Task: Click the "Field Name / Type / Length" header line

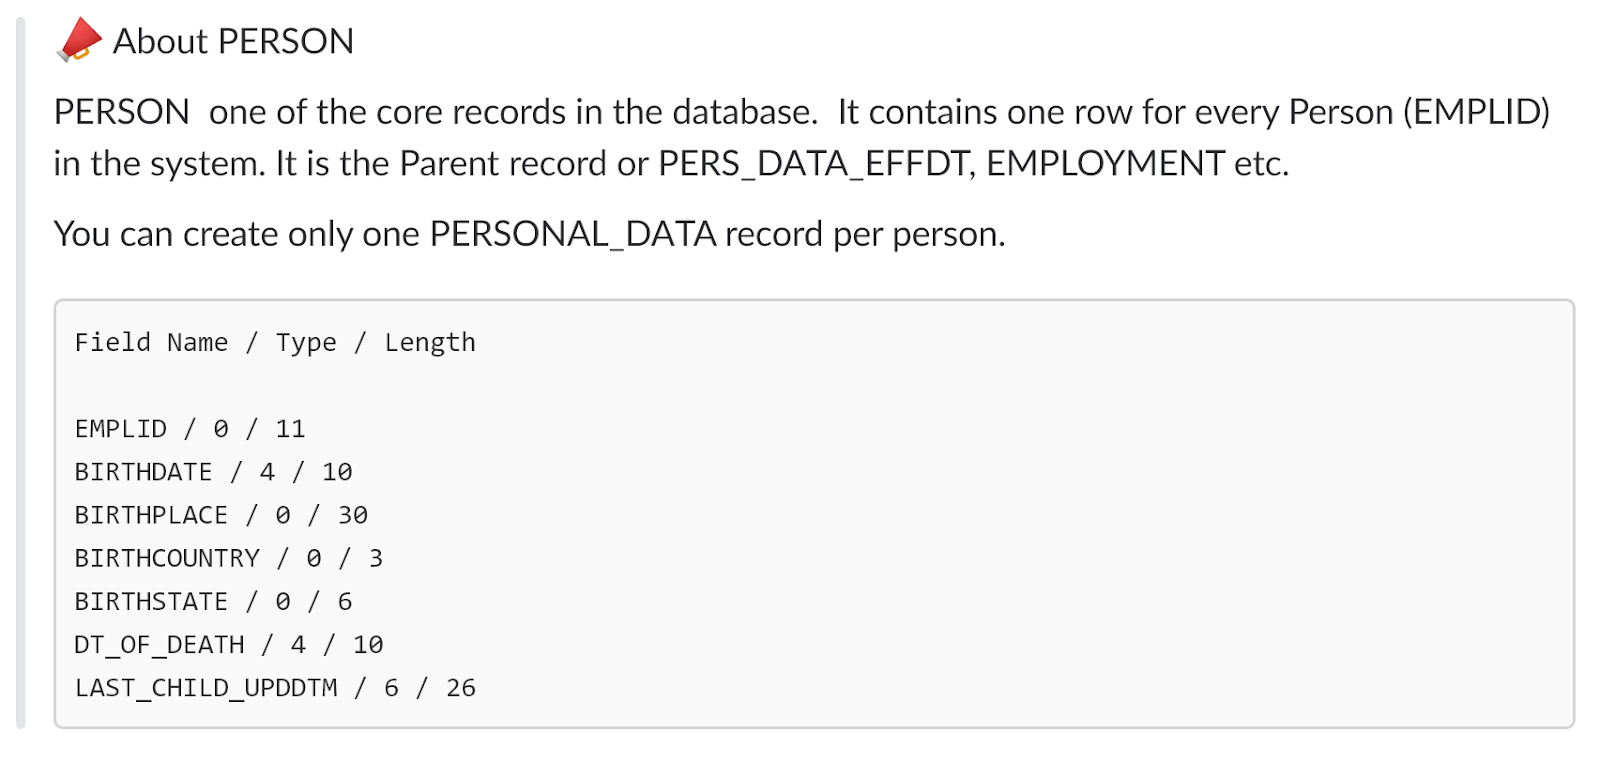Action: tap(275, 343)
